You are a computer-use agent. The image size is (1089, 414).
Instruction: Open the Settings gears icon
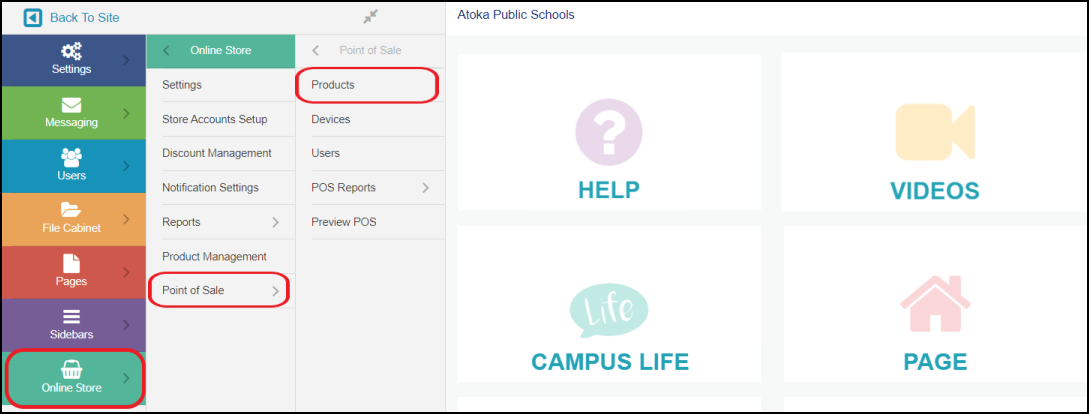tap(72, 51)
